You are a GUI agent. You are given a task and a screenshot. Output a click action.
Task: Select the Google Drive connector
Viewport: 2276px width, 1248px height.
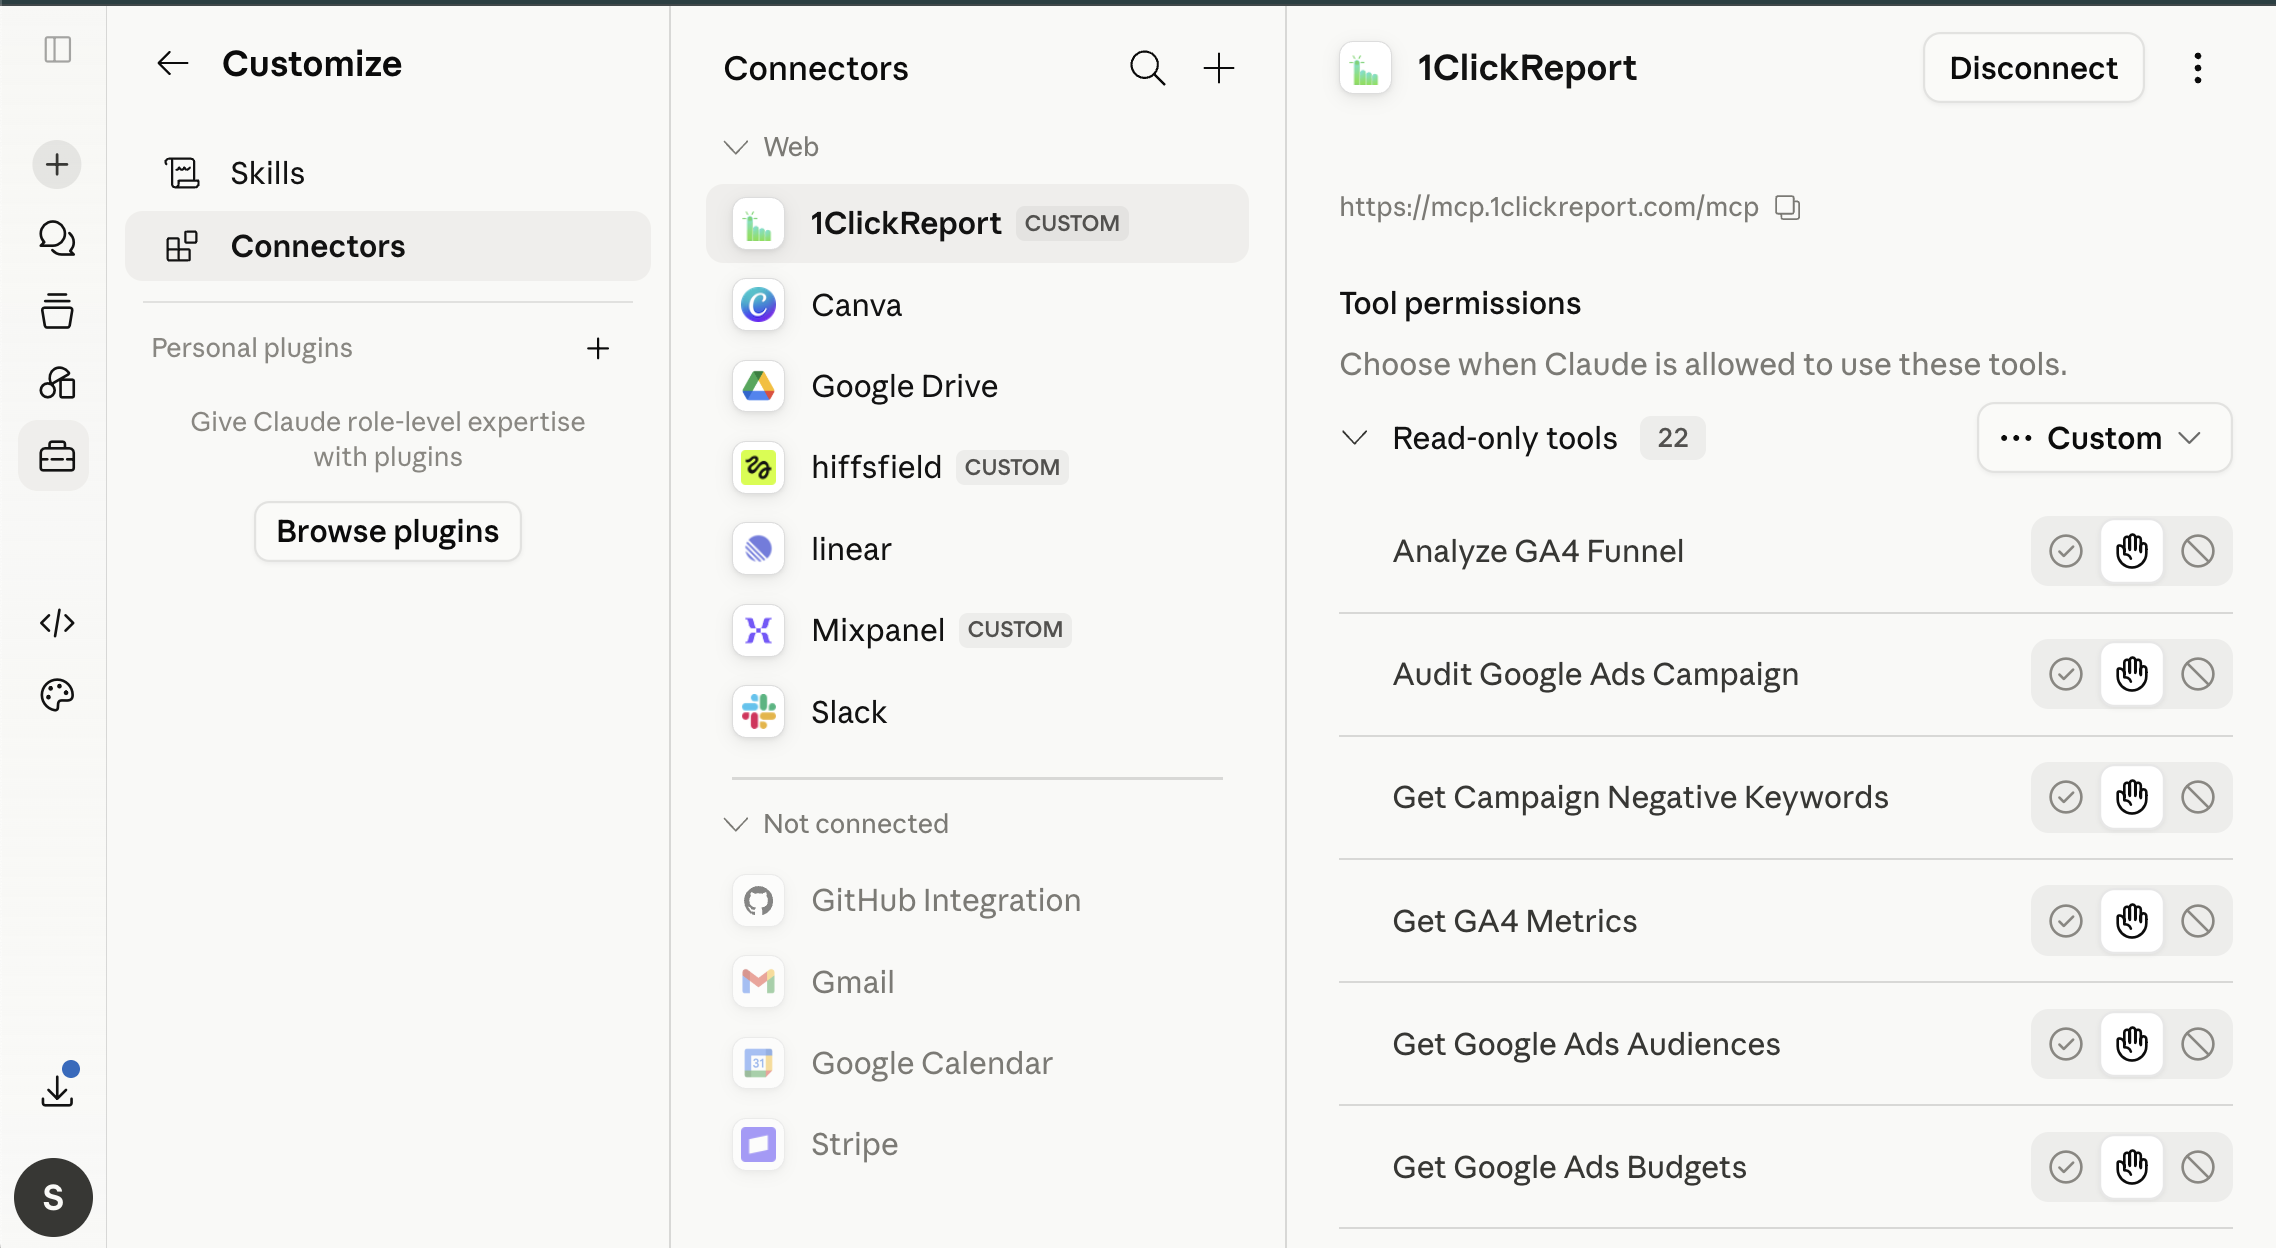[977, 386]
